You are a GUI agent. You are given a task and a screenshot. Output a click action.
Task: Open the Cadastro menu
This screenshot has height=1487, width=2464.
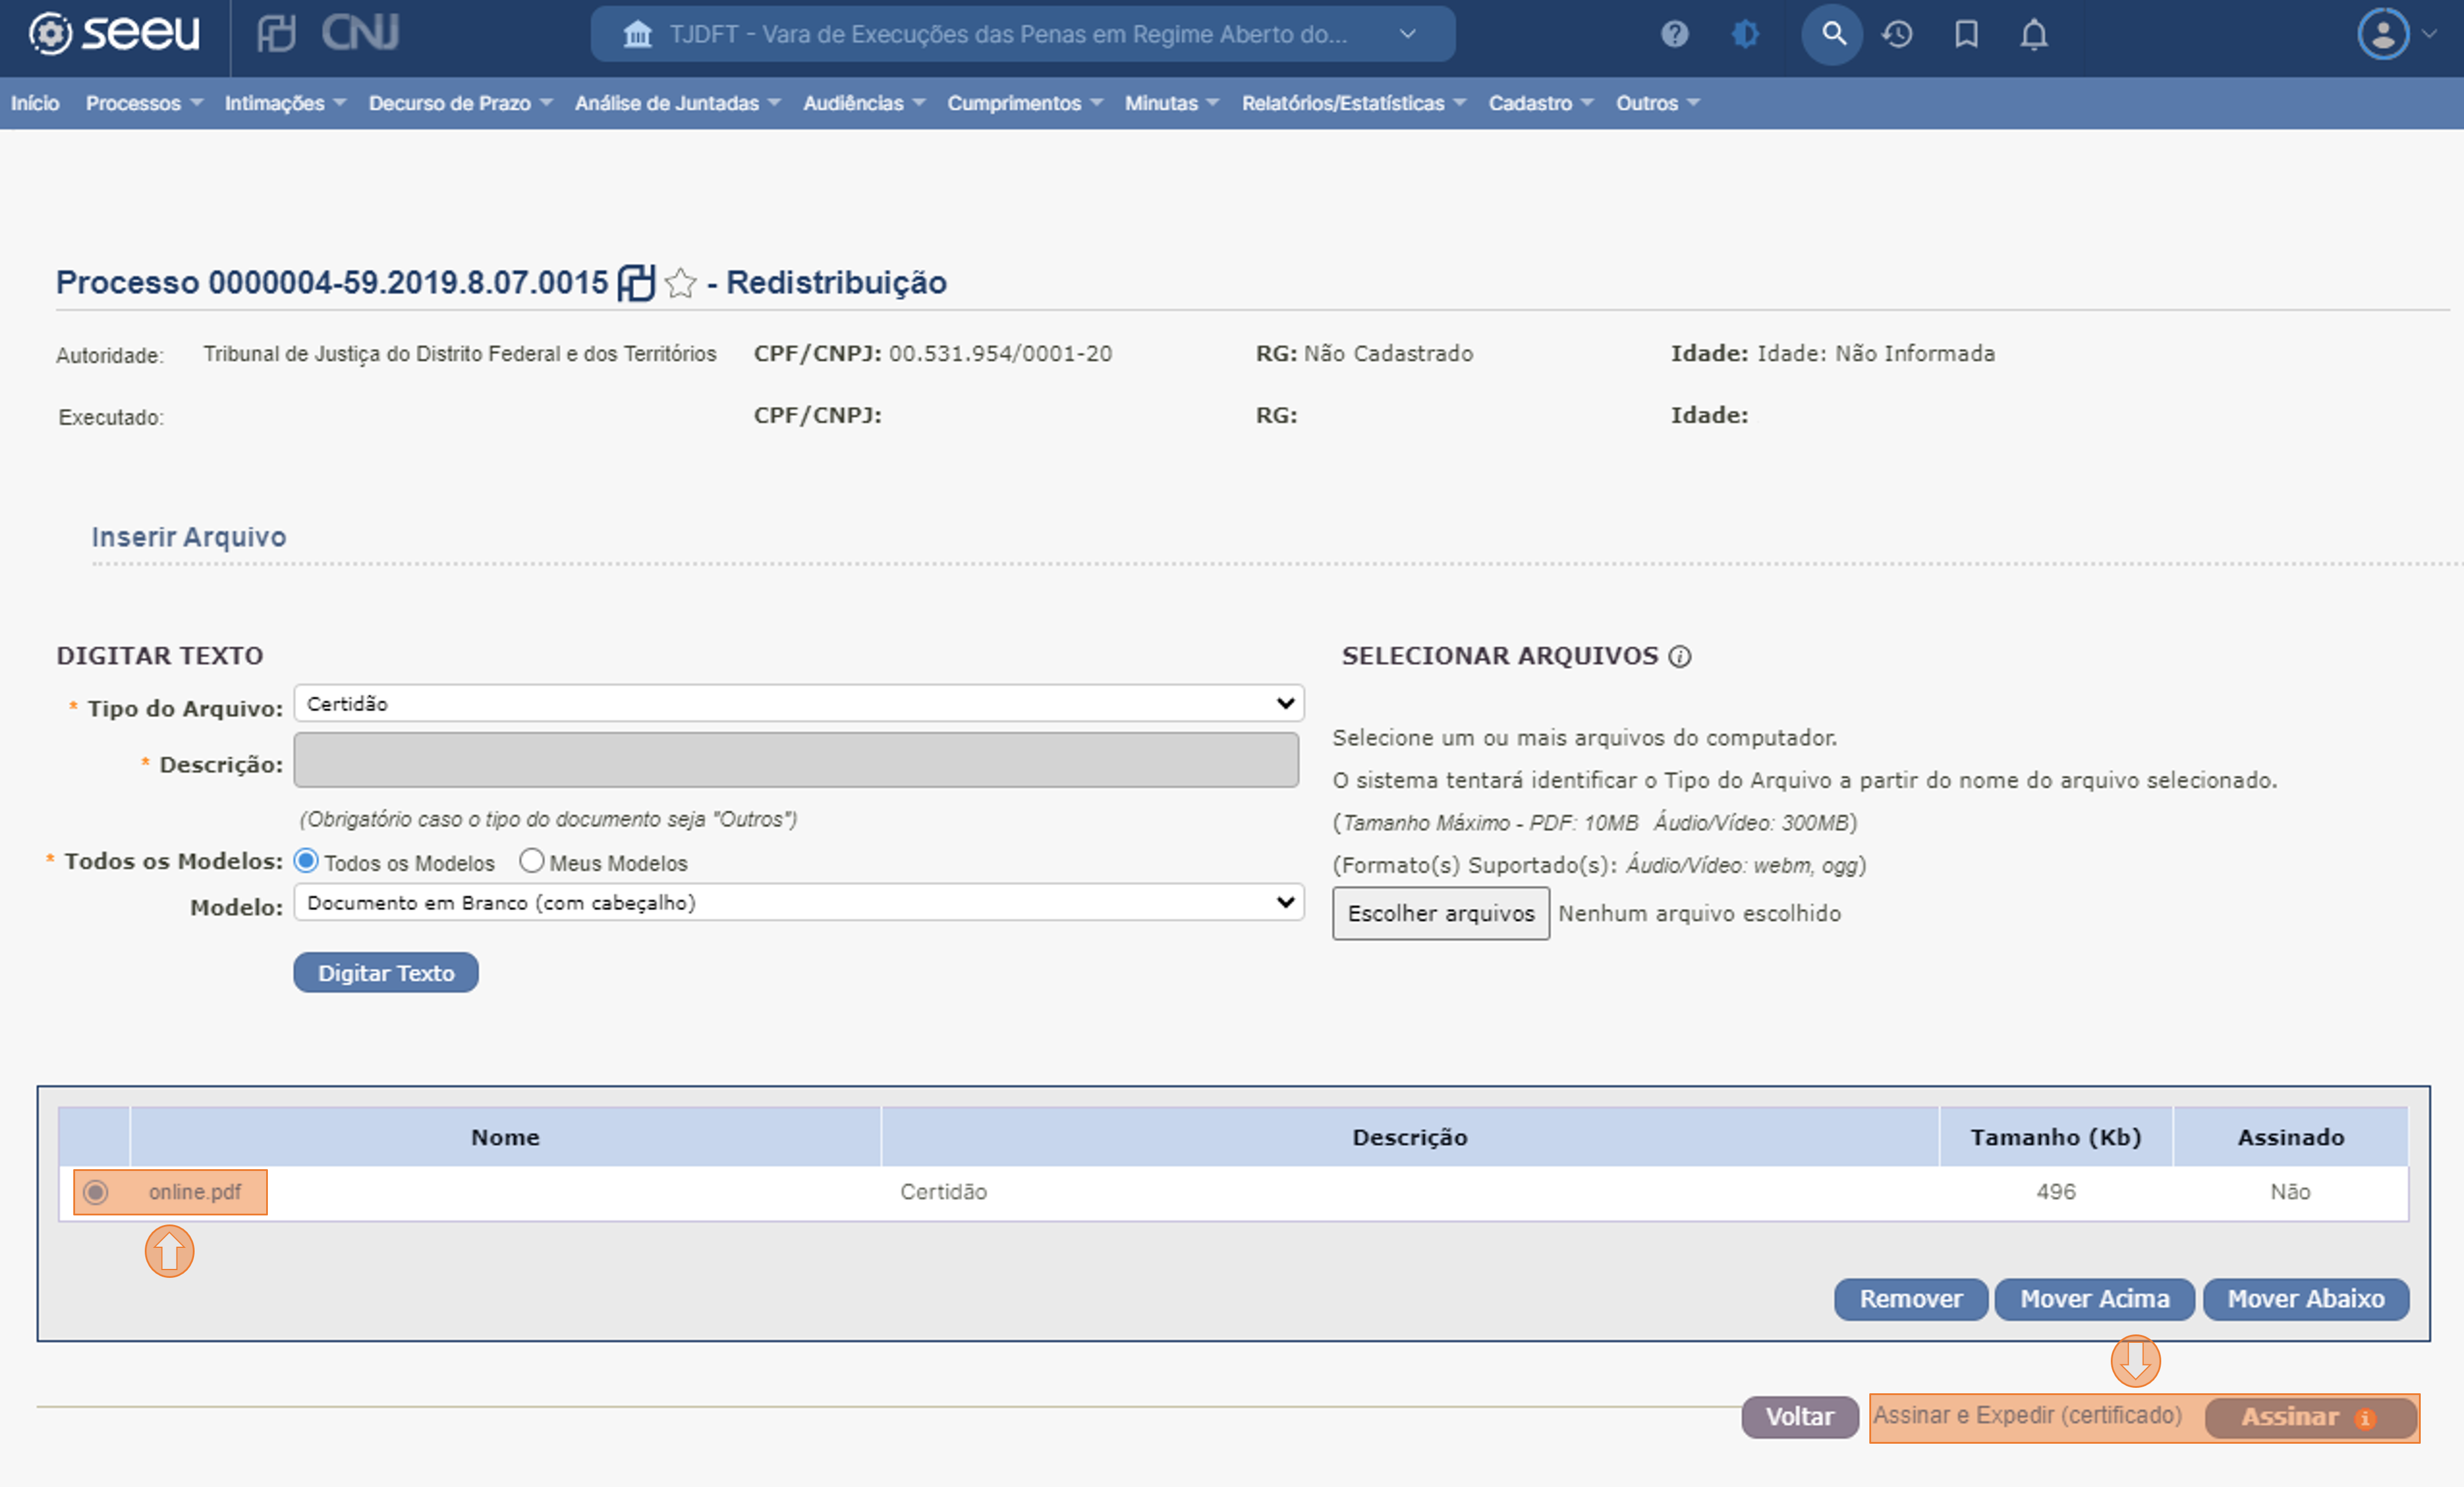1540,103
